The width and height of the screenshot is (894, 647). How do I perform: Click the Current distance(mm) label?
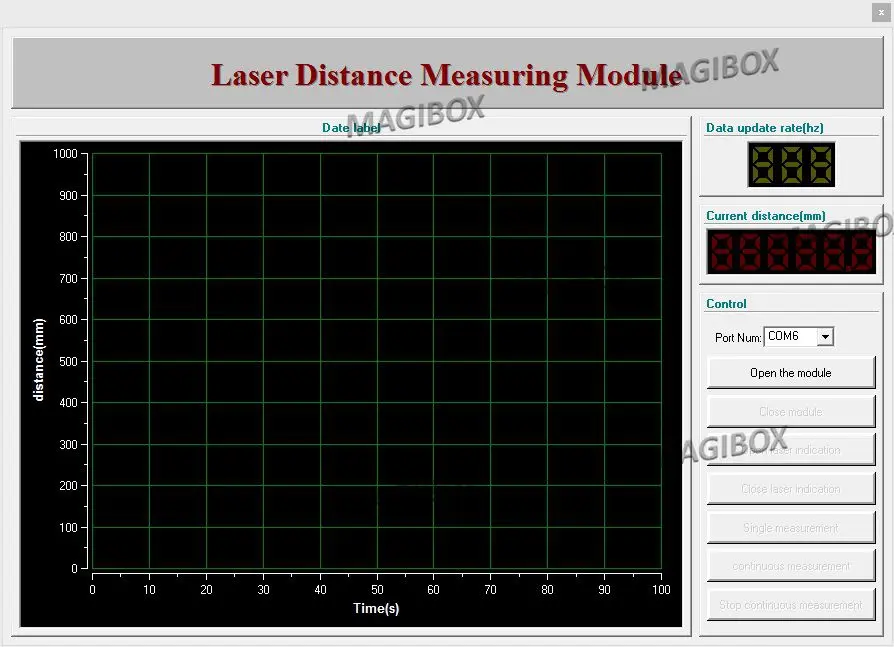pos(766,215)
